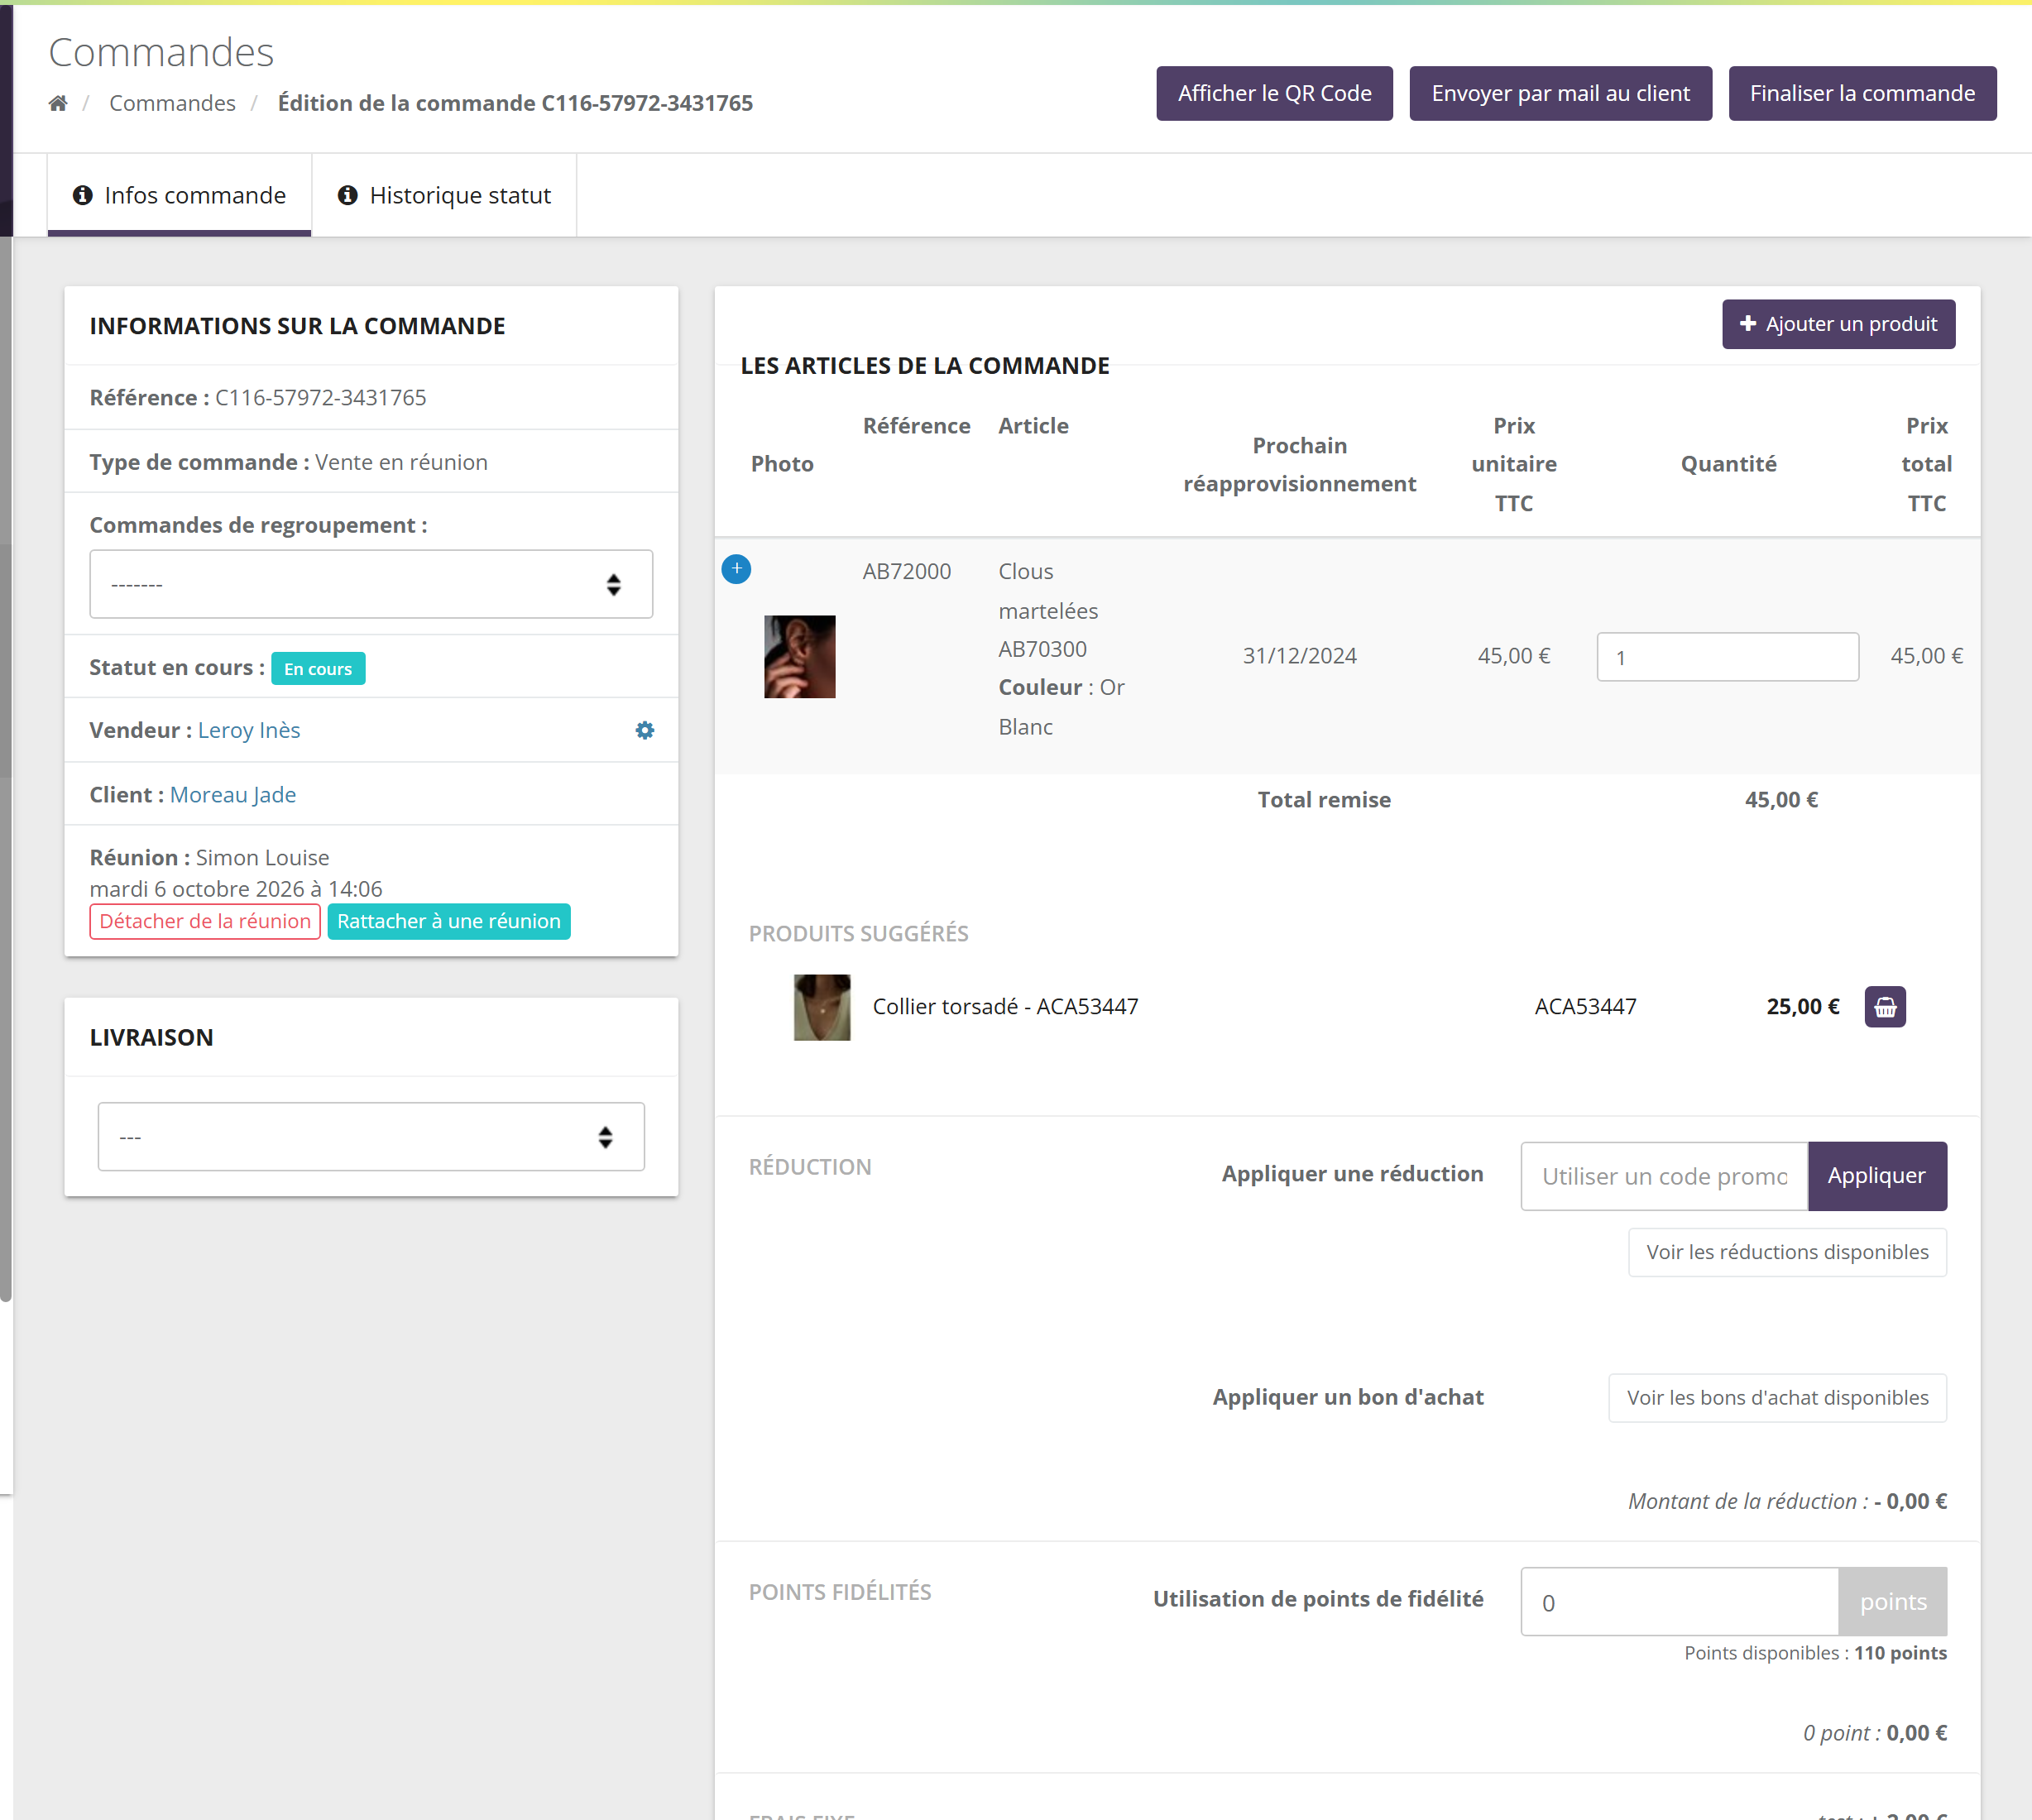Click the home icon in the breadcrumb
The image size is (2032, 1820).
(x=58, y=103)
